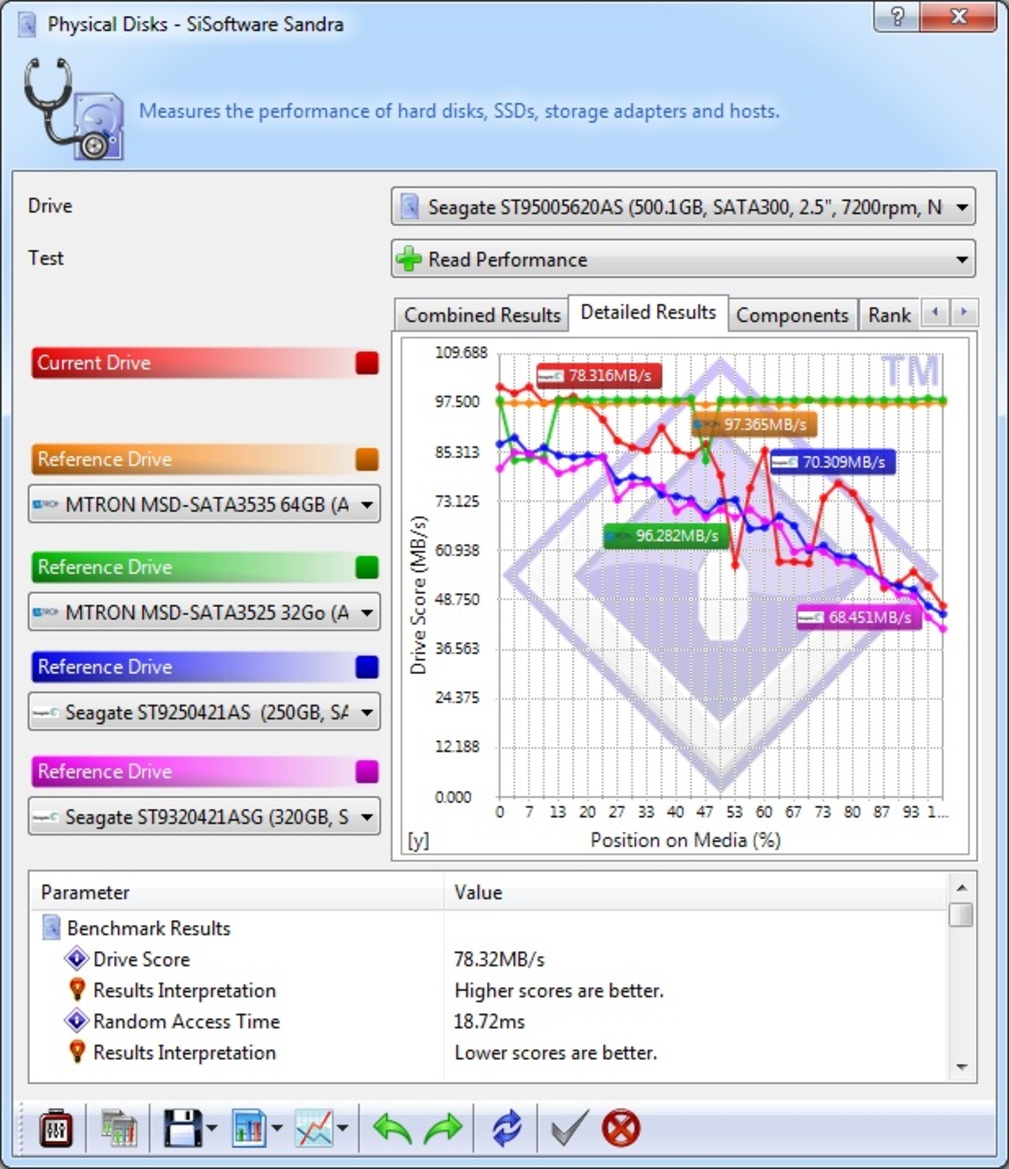Click the red 78.316MB/s chart label

599,376
